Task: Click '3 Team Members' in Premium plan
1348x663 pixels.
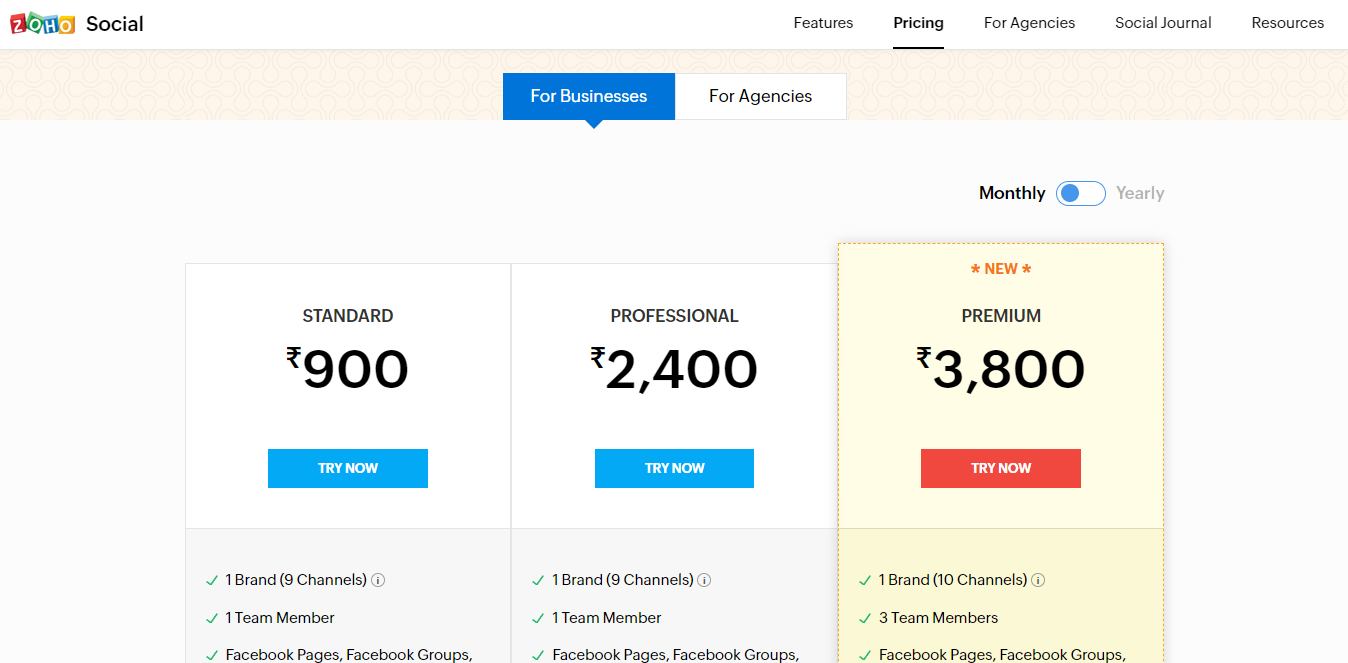Action: tap(938, 618)
